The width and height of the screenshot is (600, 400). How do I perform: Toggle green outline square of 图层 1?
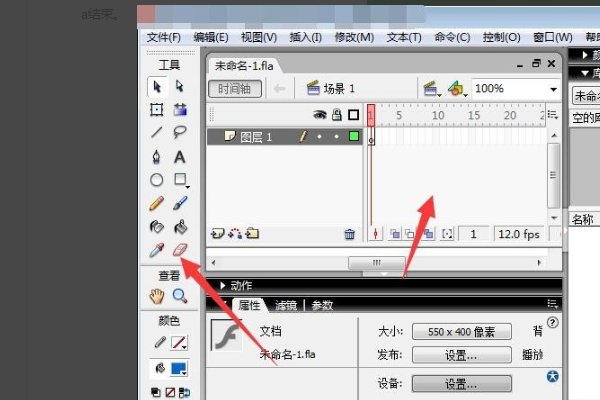click(x=354, y=136)
